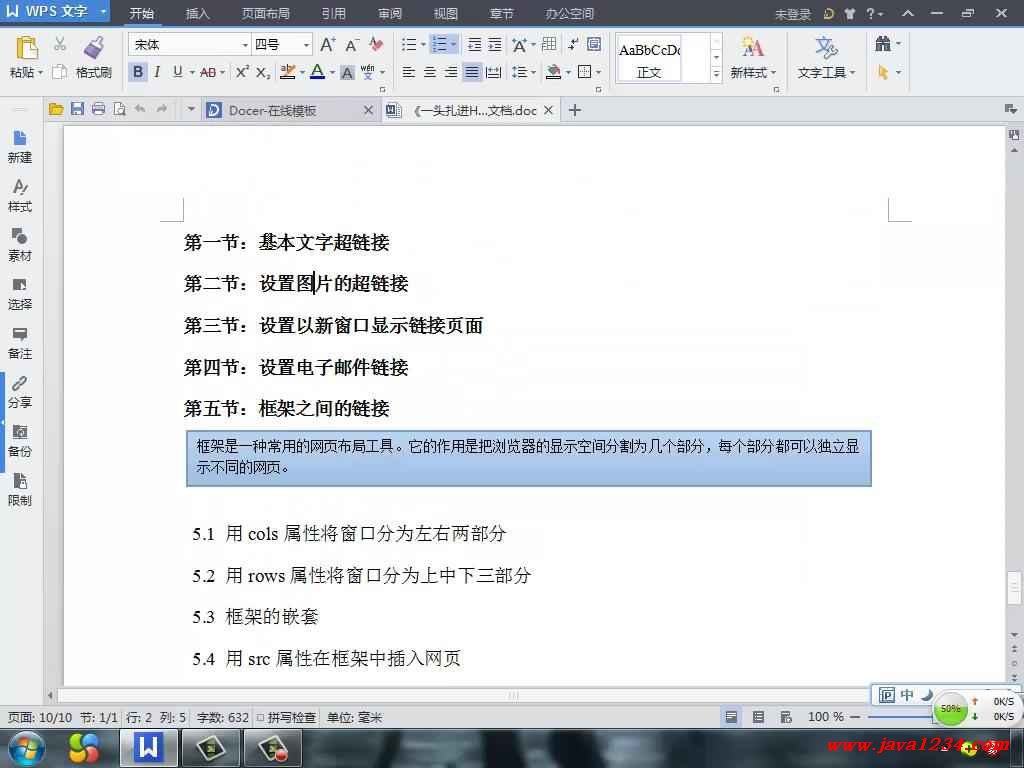
Task: Select the Format Painter (格式刷) brush
Action: (93, 48)
